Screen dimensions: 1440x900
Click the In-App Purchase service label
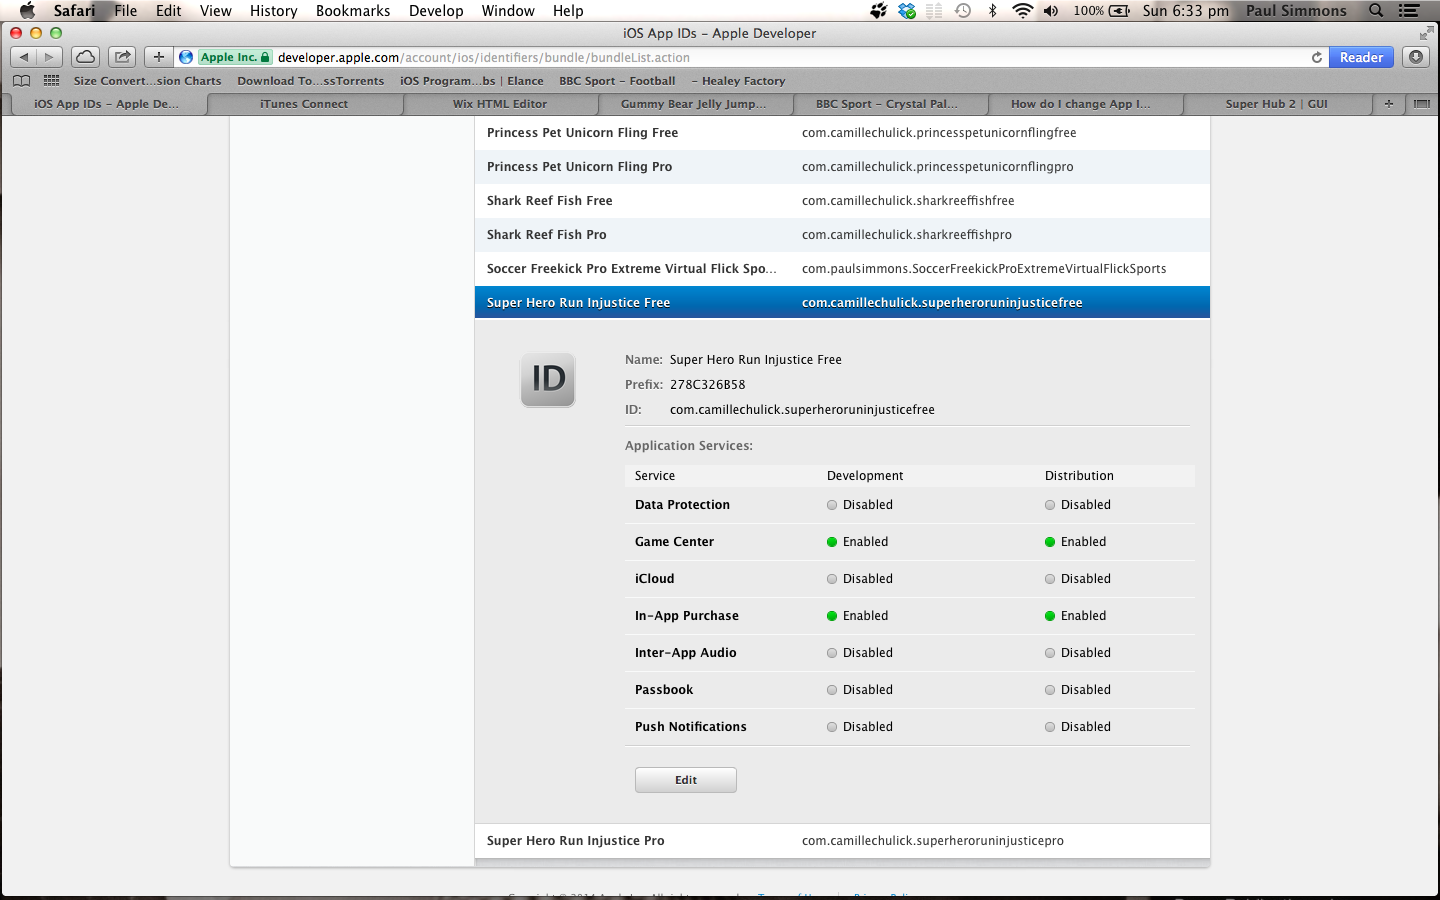point(687,616)
